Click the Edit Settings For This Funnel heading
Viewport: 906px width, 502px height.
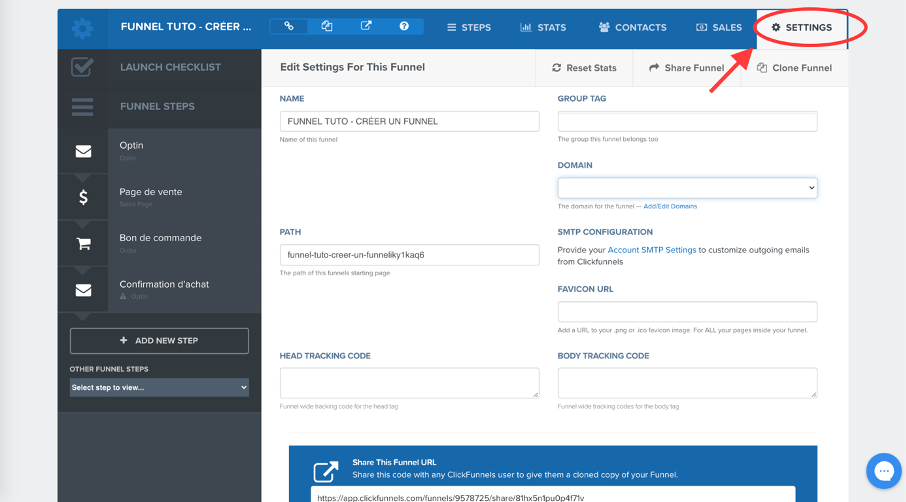pyautogui.click(x=352, y=67)
